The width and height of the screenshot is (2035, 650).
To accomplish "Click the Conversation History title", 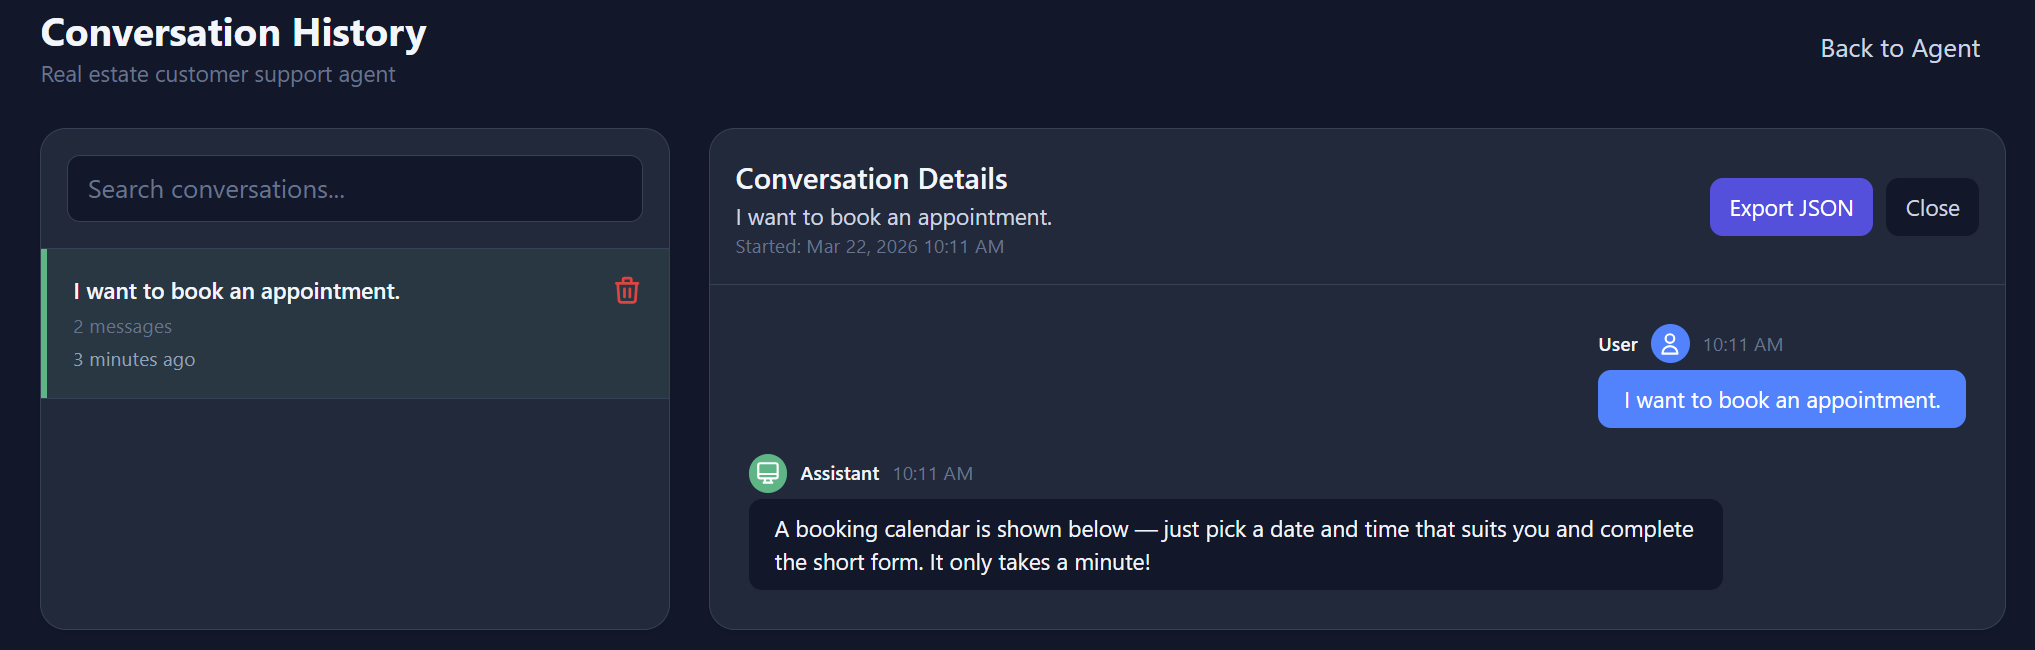I will coord(232,32).
